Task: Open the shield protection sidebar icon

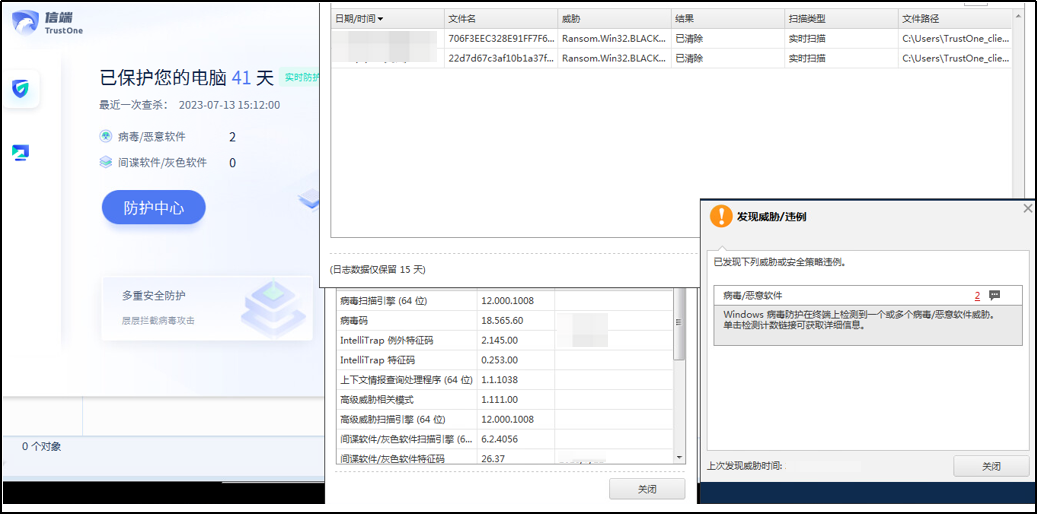Action: (x=20, y=90)
